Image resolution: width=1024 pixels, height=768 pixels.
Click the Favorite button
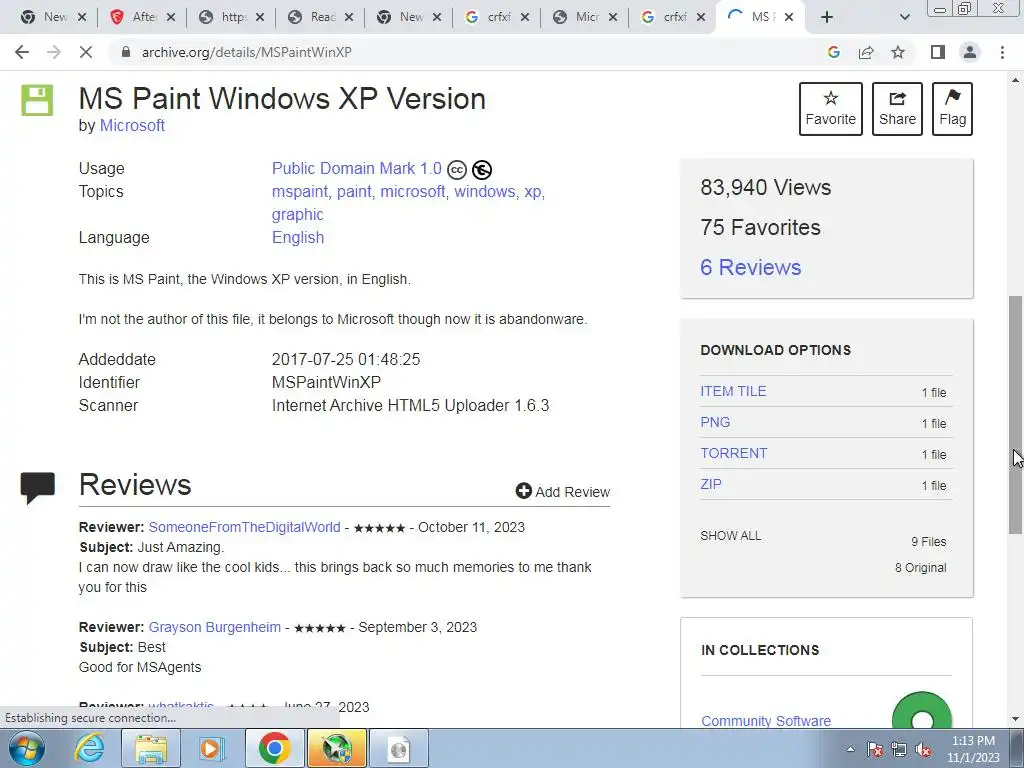pyautogui.click(x=831, y=109)
